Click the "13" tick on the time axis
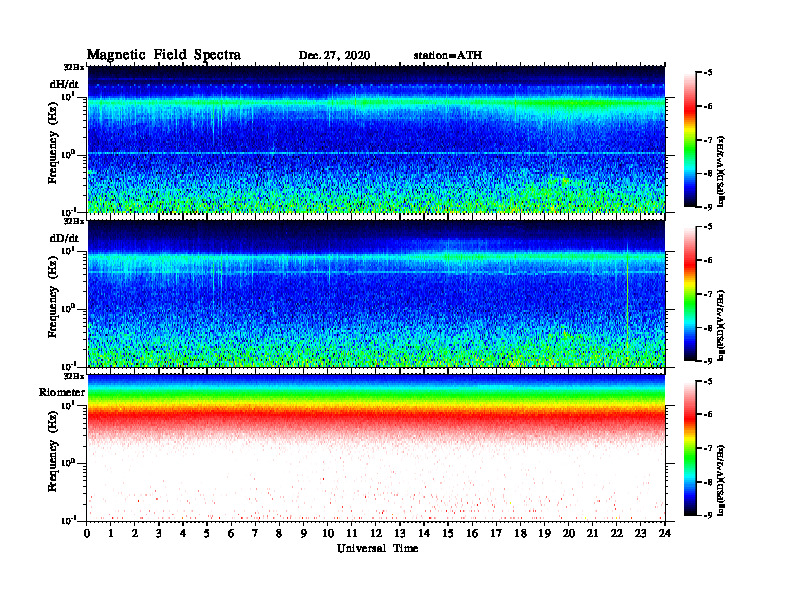 (x=400, y=534)
